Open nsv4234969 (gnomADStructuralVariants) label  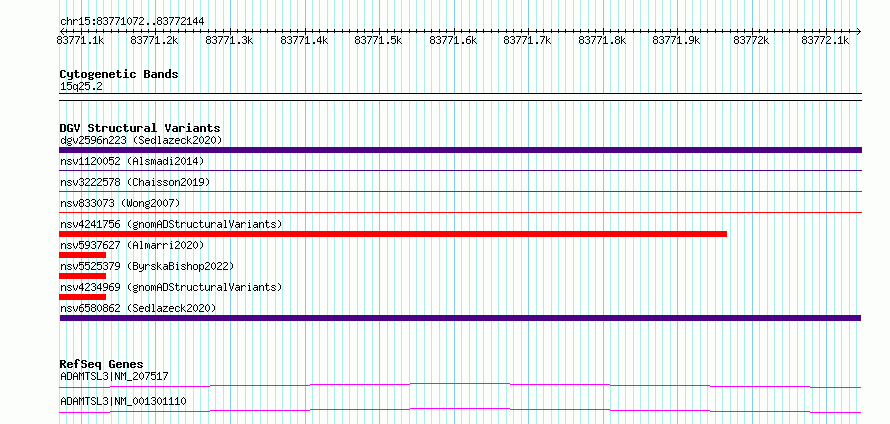click(x=171, y=287)
